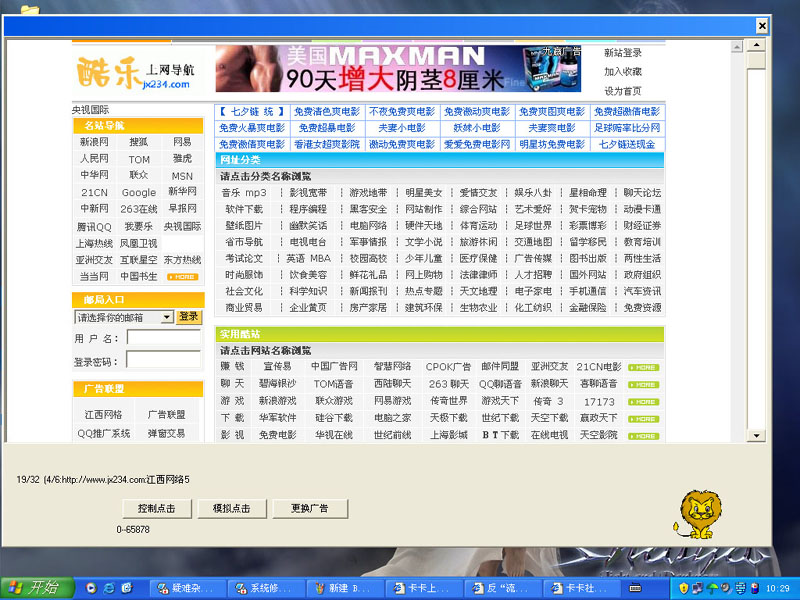The height and width of the screenshot is (600, 800).
Task: Open the 足球世界 category
Action: point(533,226)
